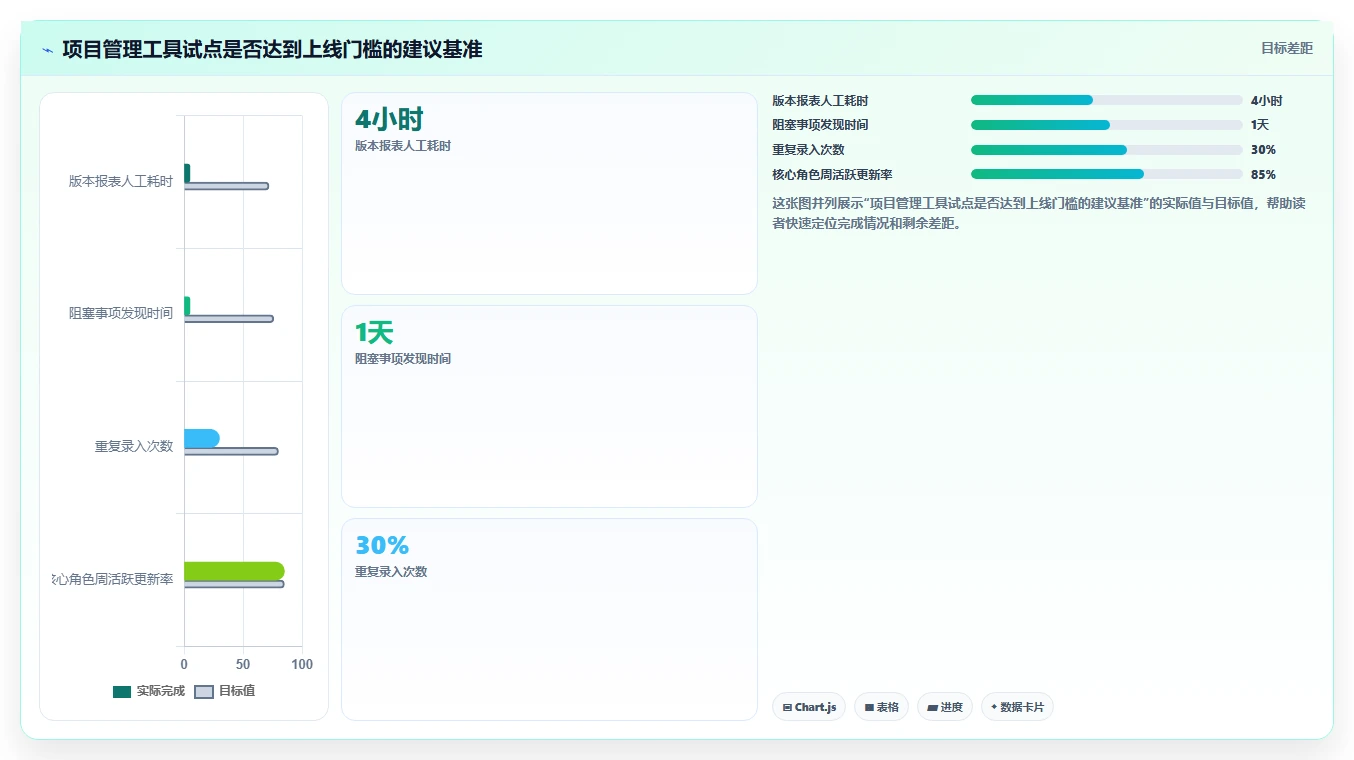Click the 表格 tag chip
The width and height of the screenshot is (1354, 760).
click(881, 707)
